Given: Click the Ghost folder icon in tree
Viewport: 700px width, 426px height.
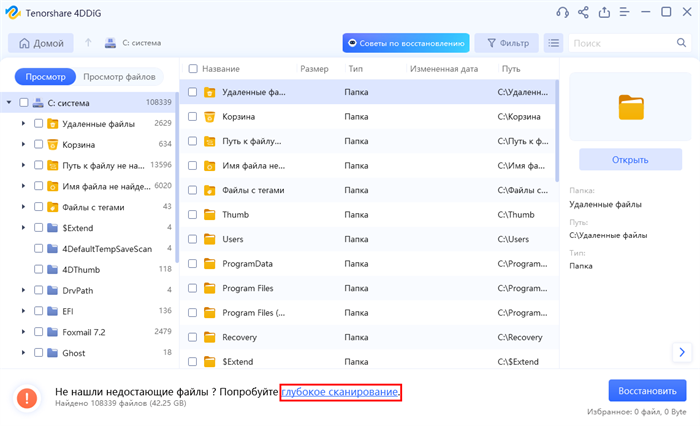Looking at the screenshot, I should pos(53,353).
